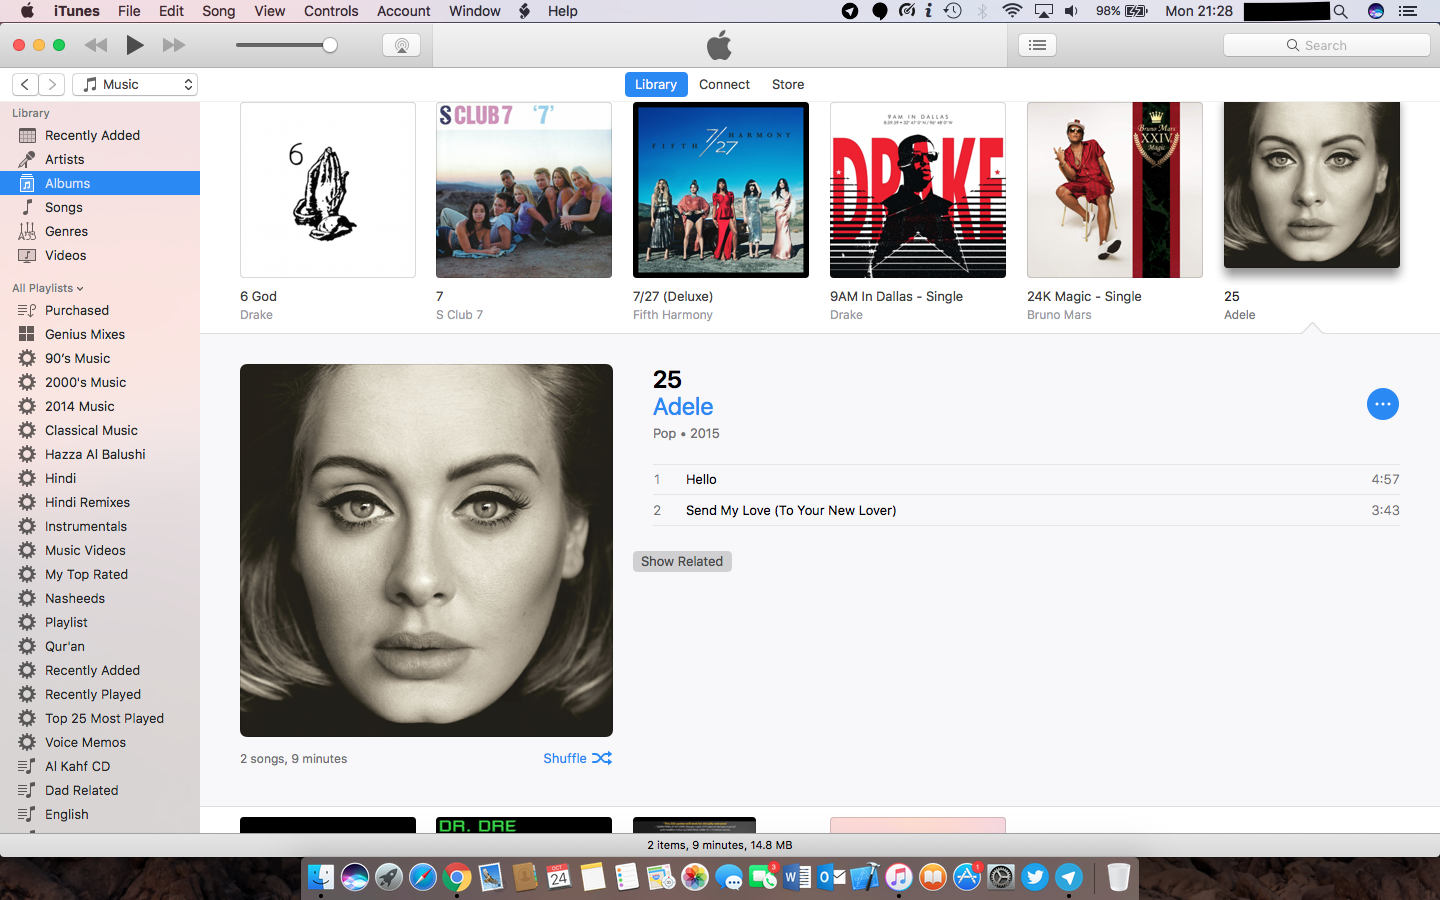Open the Voice Memos playlist
Screen dimensions: 1440x900
click(100, 742)
